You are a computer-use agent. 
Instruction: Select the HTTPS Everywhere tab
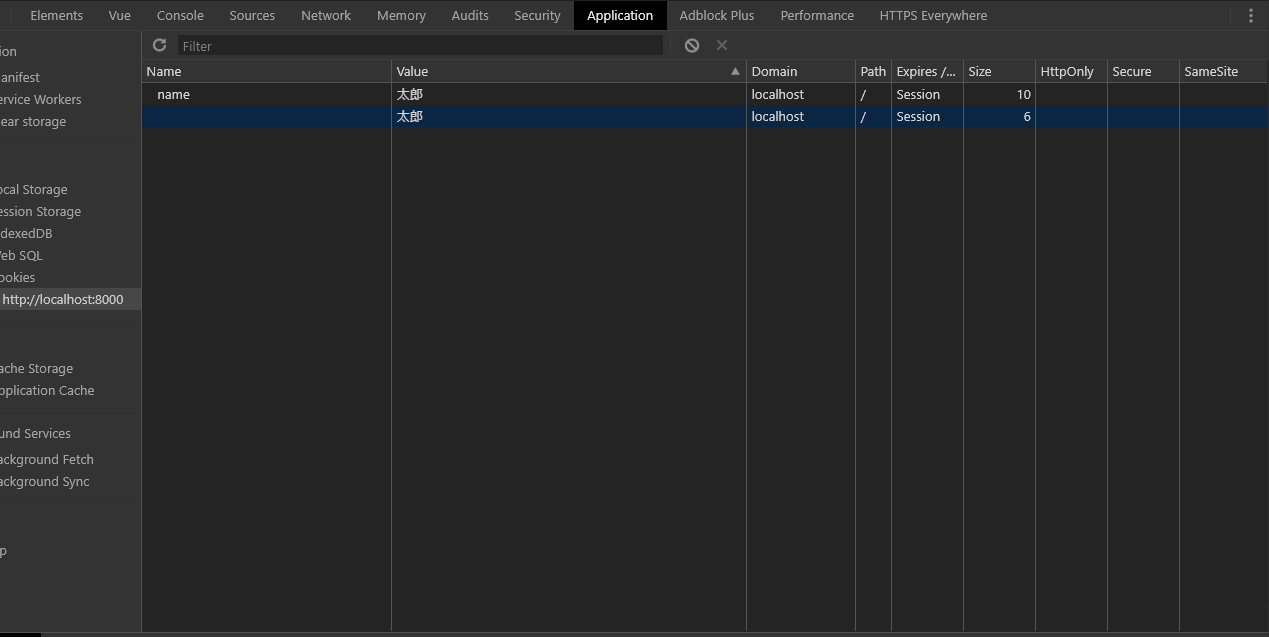[932, 15]
